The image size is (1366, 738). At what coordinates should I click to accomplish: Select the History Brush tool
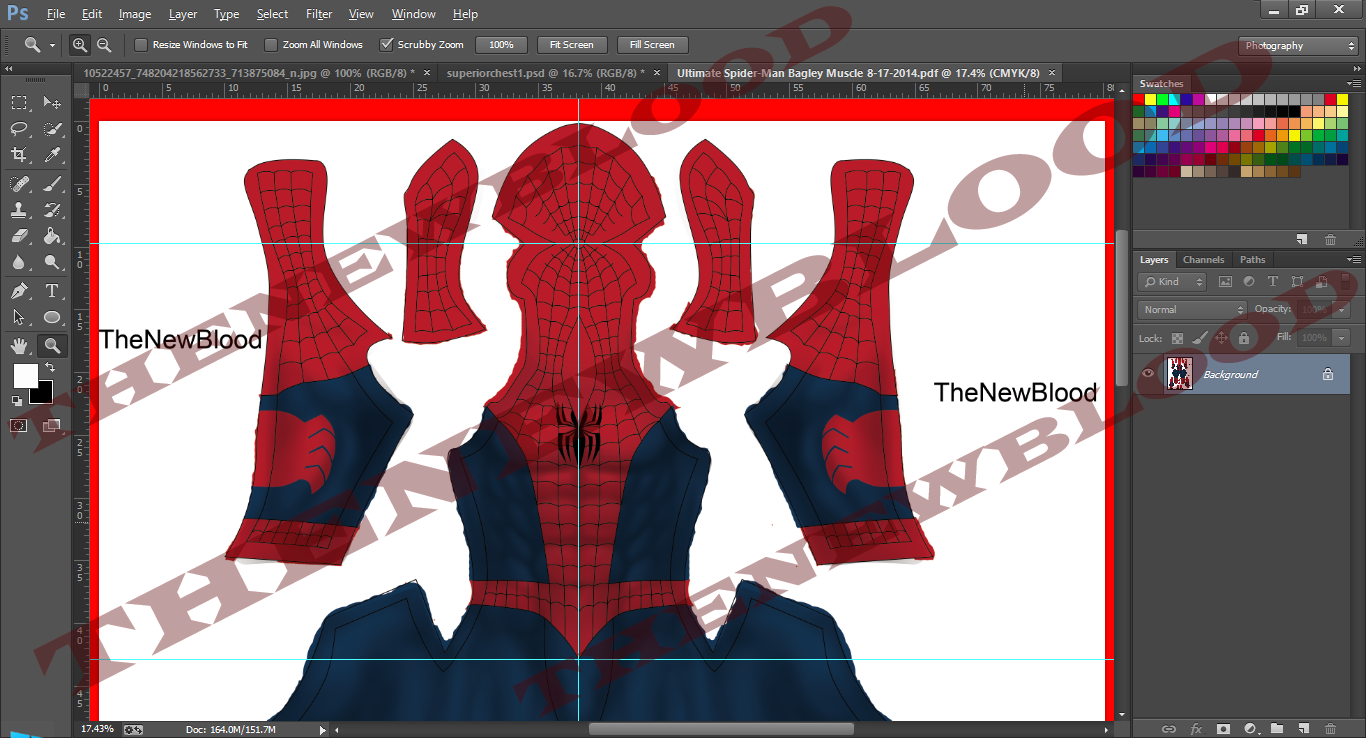[52, 210]
